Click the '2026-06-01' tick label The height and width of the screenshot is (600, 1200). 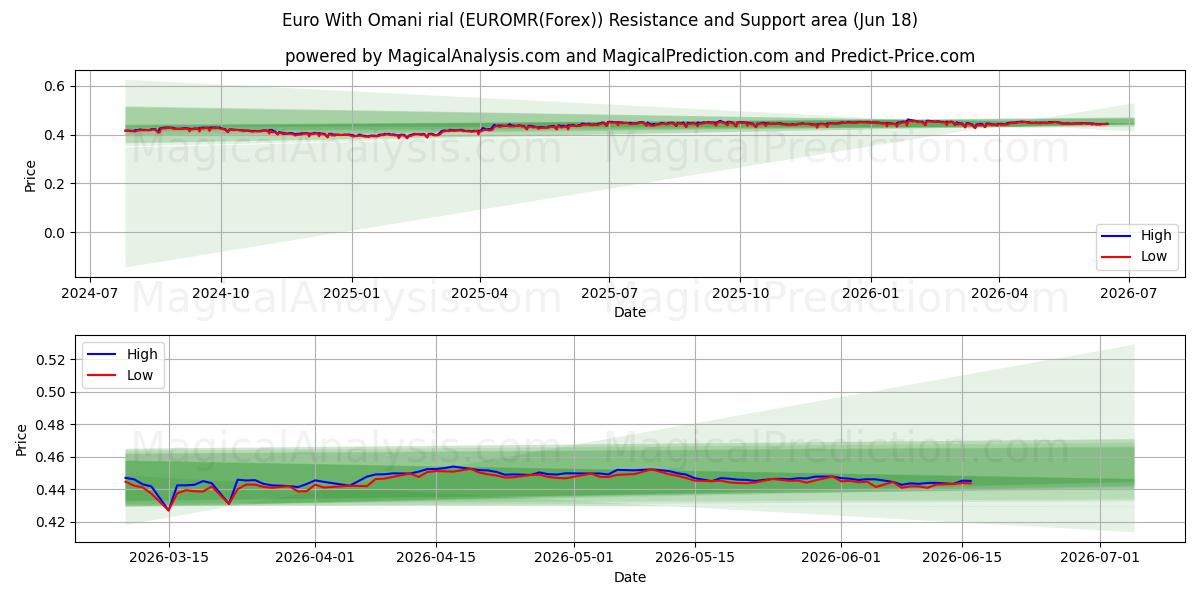pyautogui.click(x=842, y=559)
